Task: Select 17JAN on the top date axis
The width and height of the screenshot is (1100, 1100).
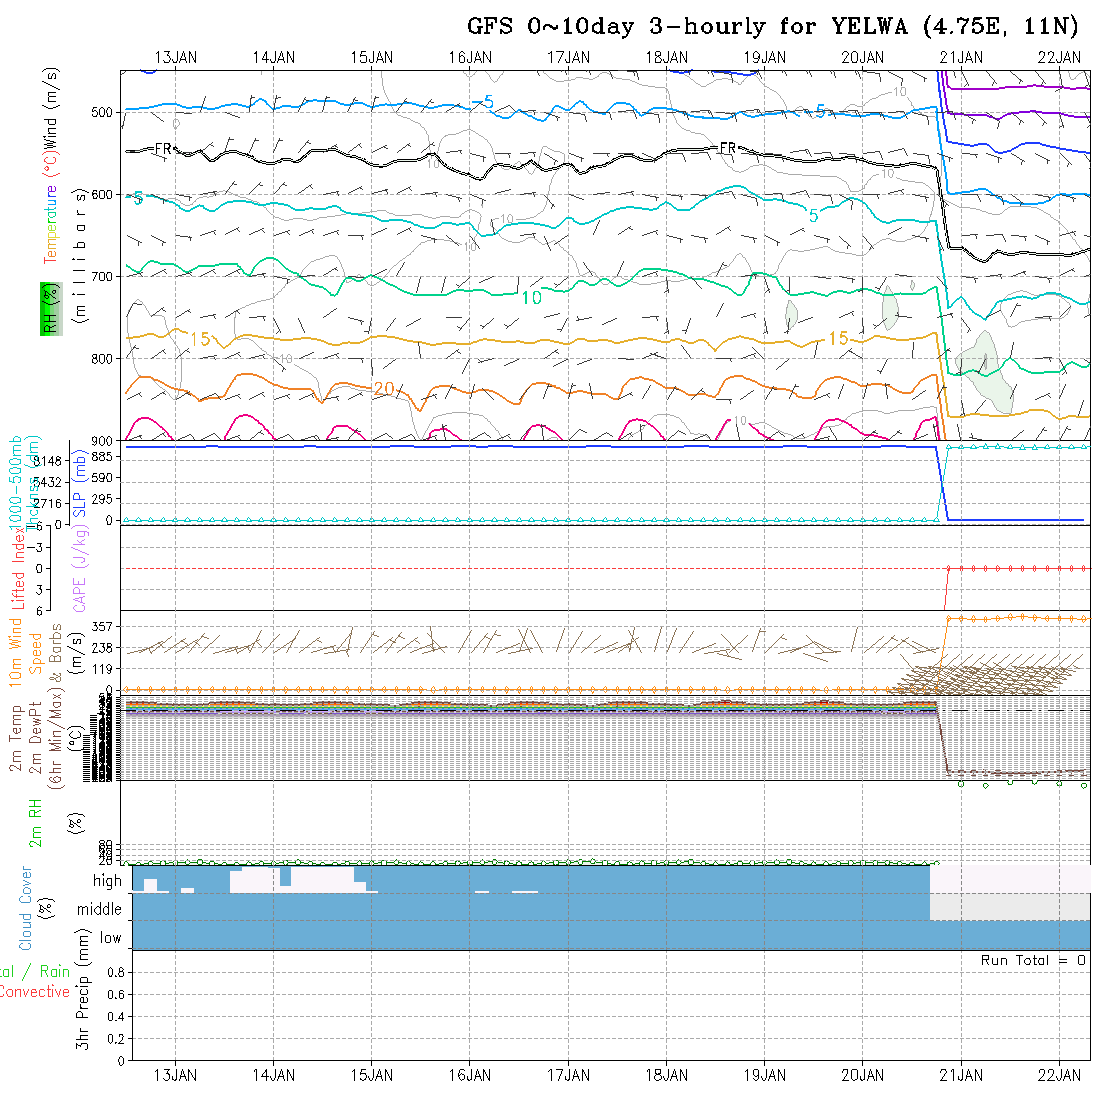Action: click(x=568, y=57)
